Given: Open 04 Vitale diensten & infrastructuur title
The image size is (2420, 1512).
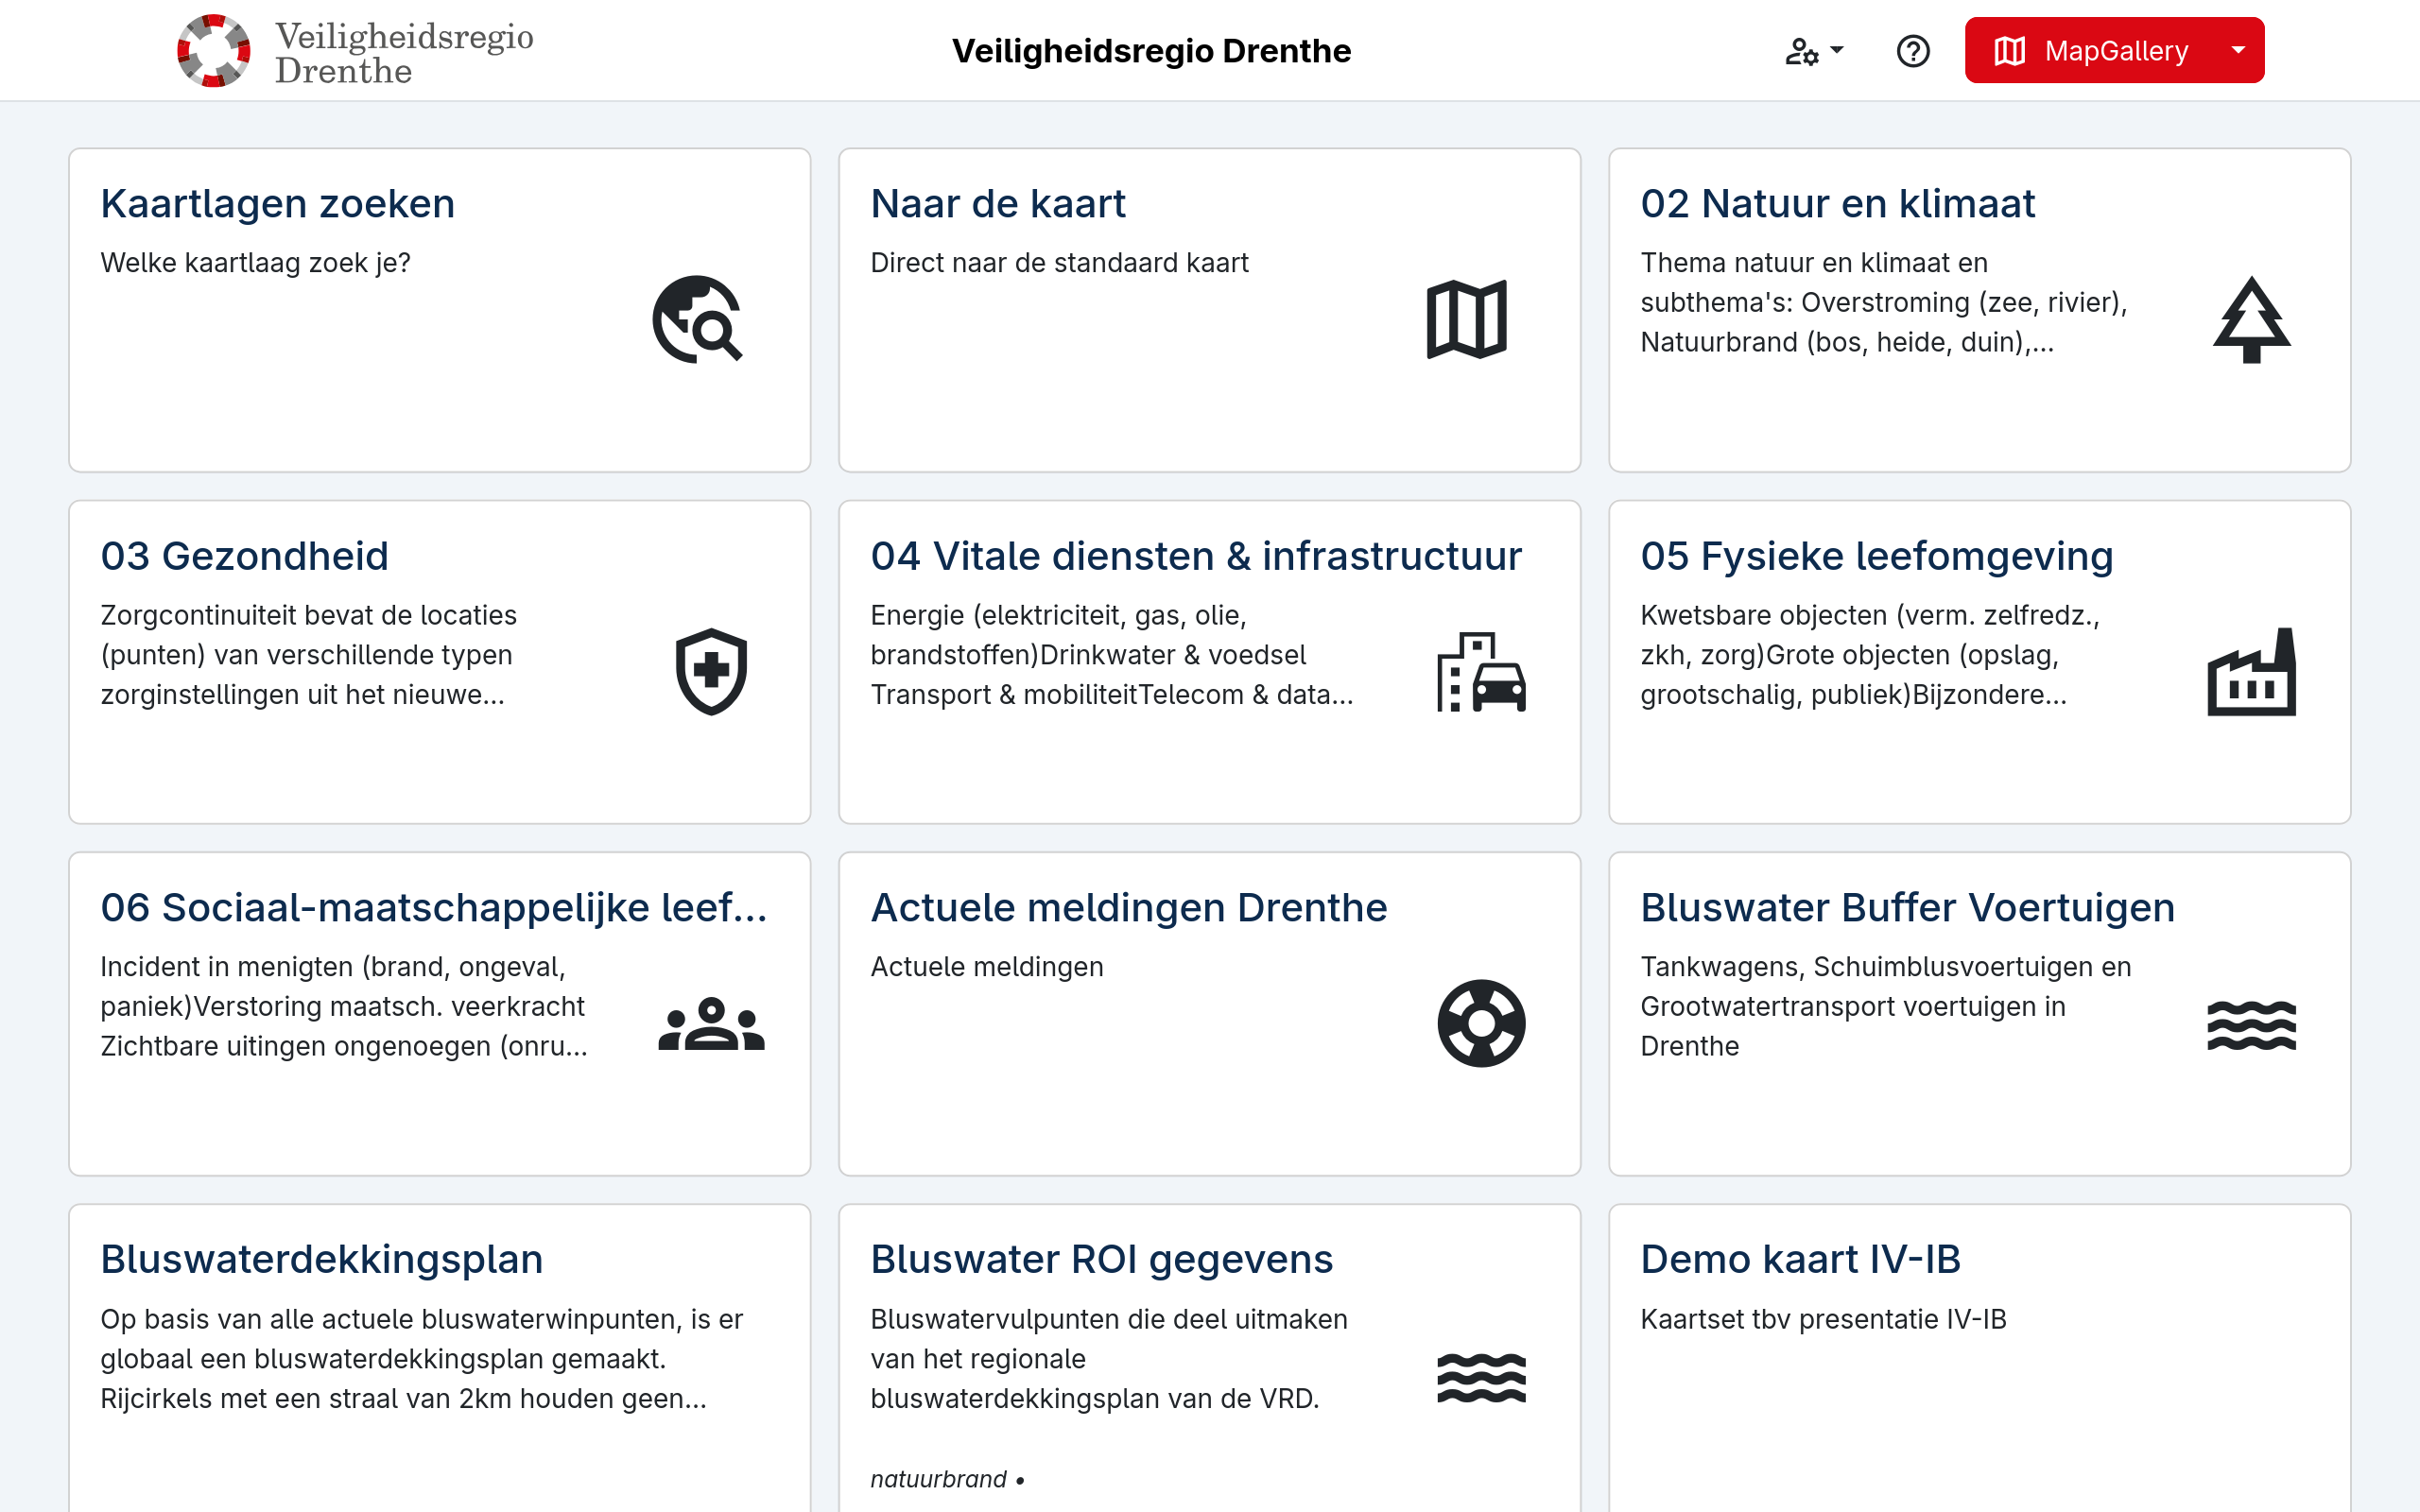Looking at the screenshot, I should pos(1195,556).
